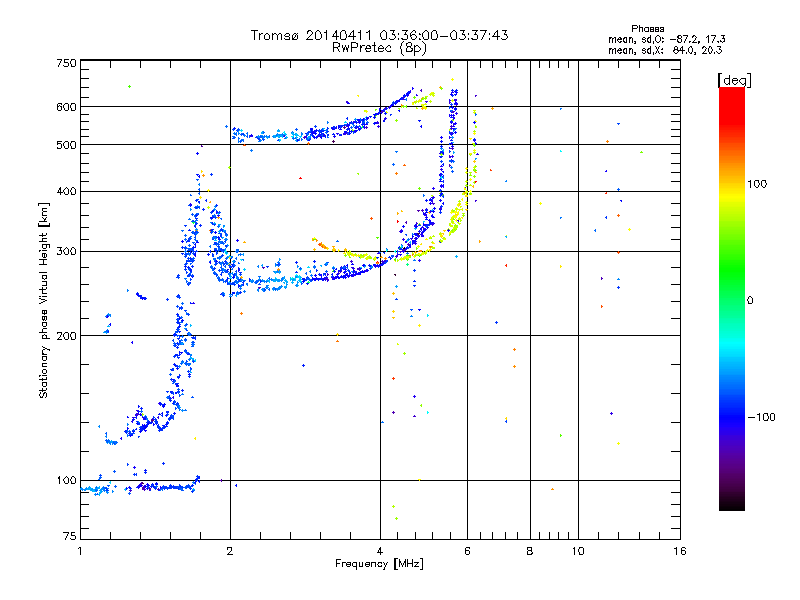Click the x-axis tick label '8'

(530, 552)
